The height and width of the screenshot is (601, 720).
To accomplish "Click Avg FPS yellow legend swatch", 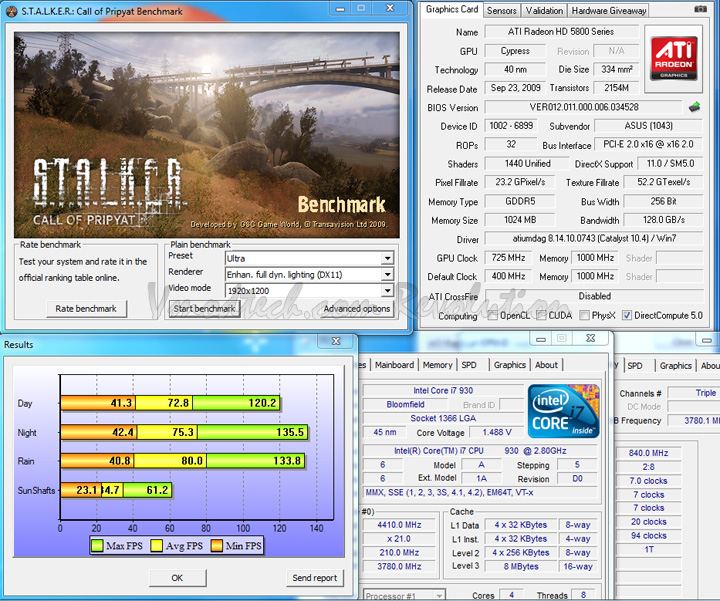I will [157, 545].
